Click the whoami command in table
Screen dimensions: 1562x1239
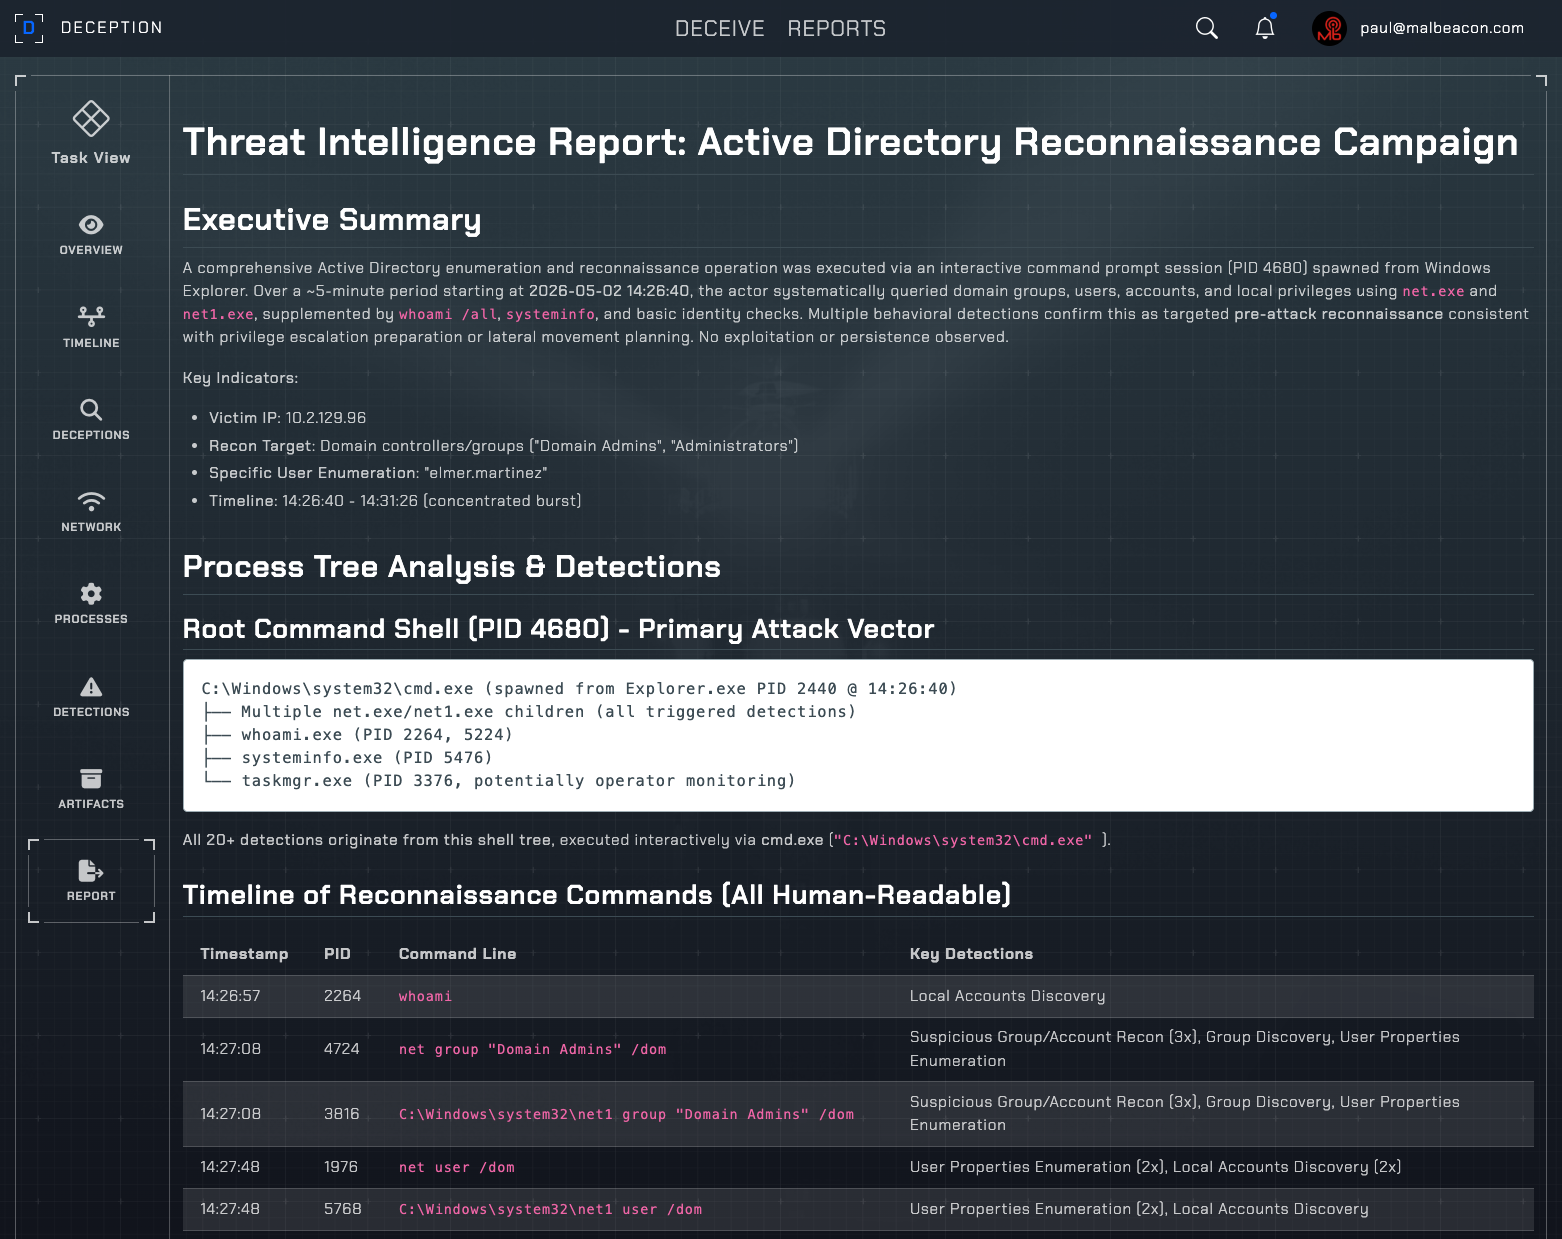pos(426,996)
